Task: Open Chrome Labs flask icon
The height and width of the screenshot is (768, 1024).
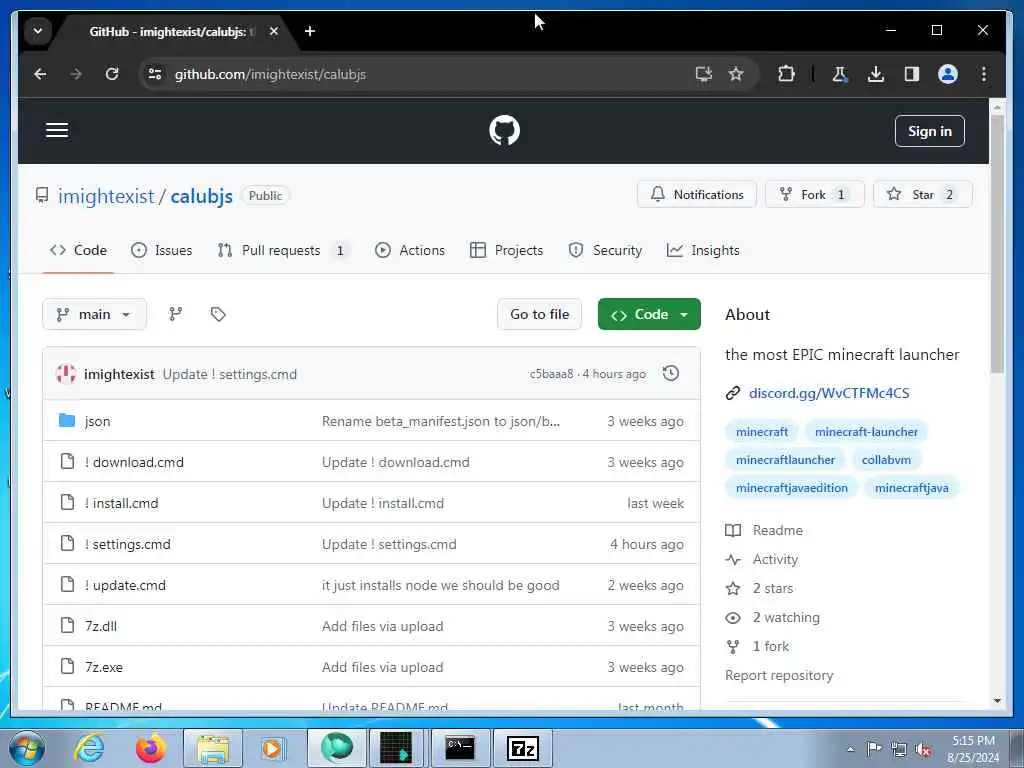Action: tap(840, 74)
